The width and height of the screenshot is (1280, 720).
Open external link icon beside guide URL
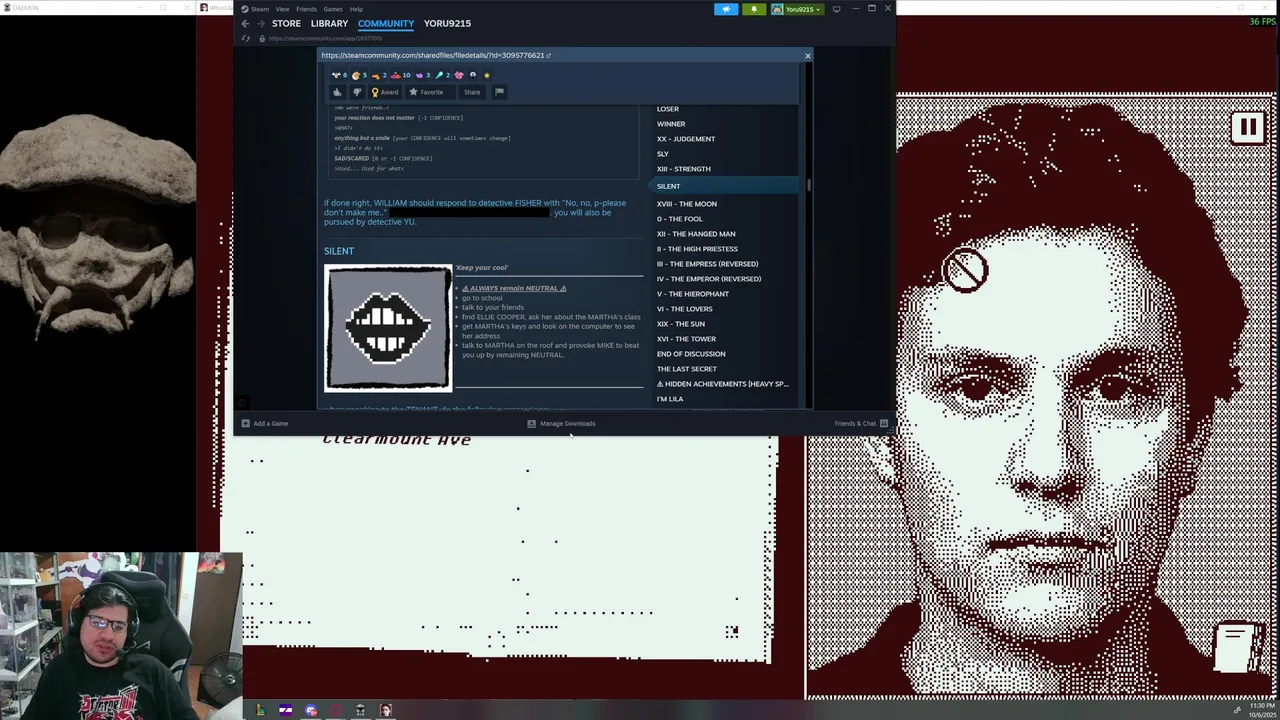pyautogui.click(x=549, y=55)
